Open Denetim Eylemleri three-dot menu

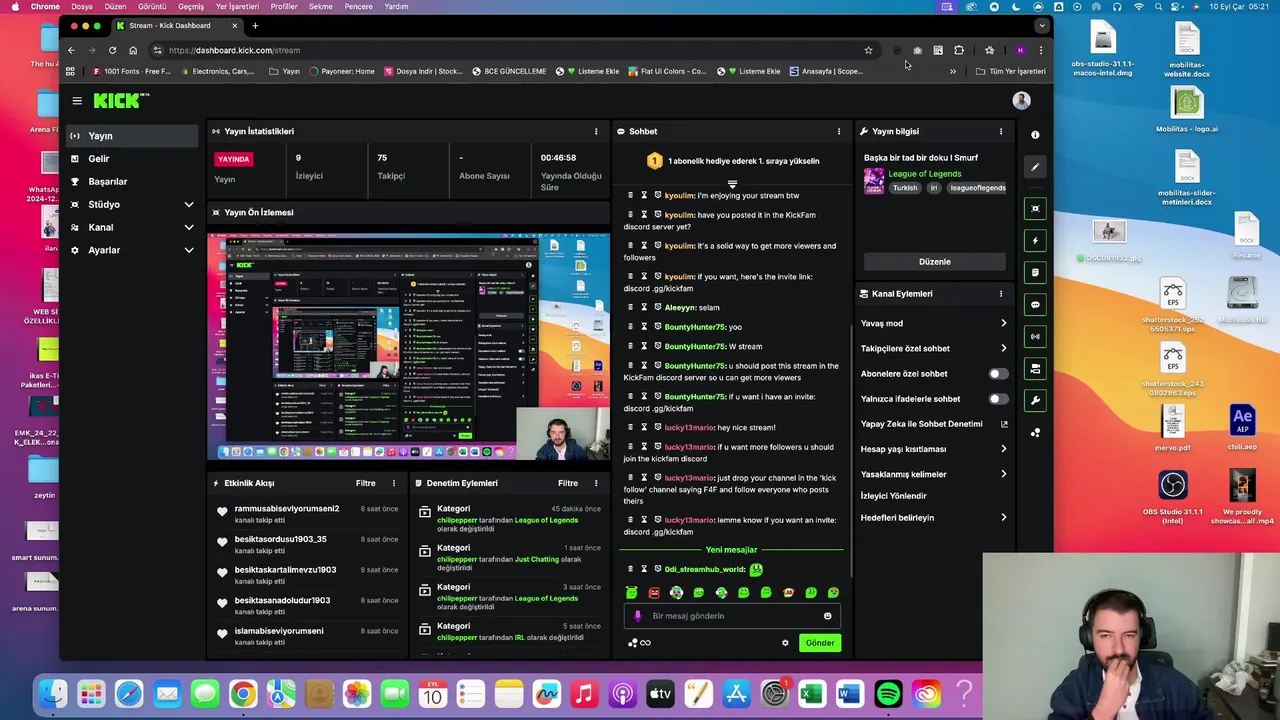(x=596, y=483)
